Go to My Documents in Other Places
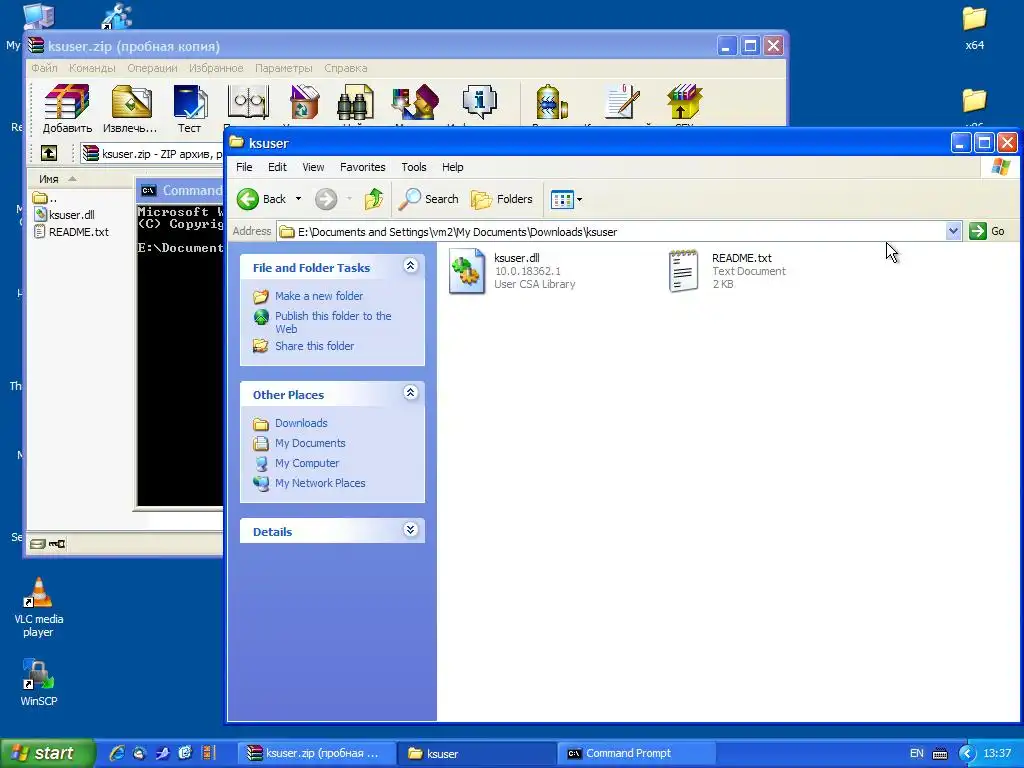1024x768 pixels. [x=310, y=443]
